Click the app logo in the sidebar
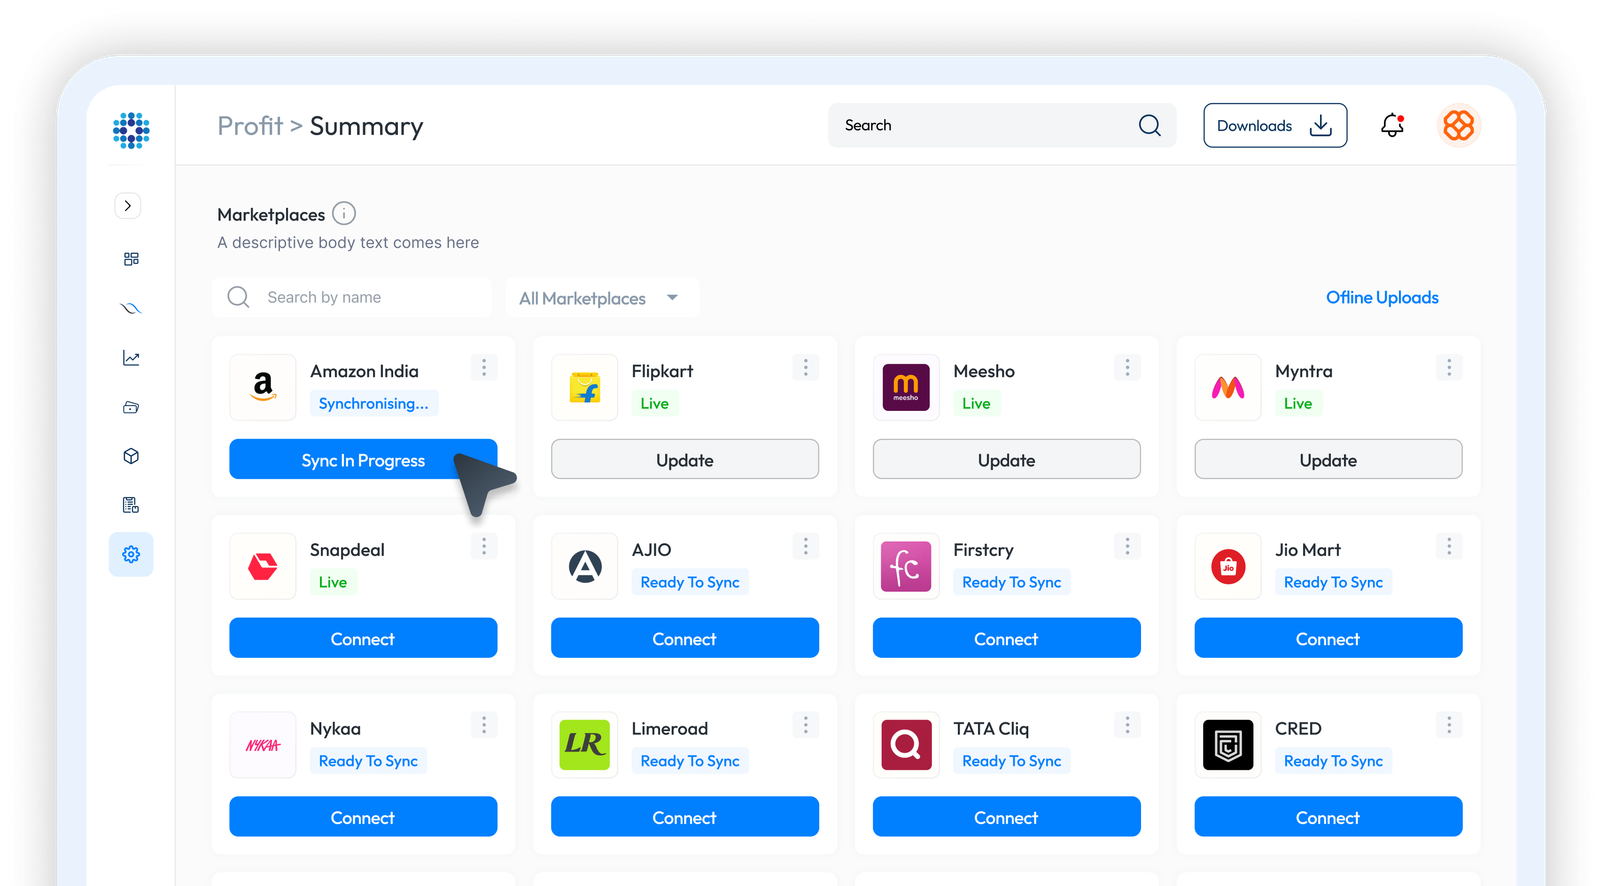Screen dimensions: 1600x886 131,131
